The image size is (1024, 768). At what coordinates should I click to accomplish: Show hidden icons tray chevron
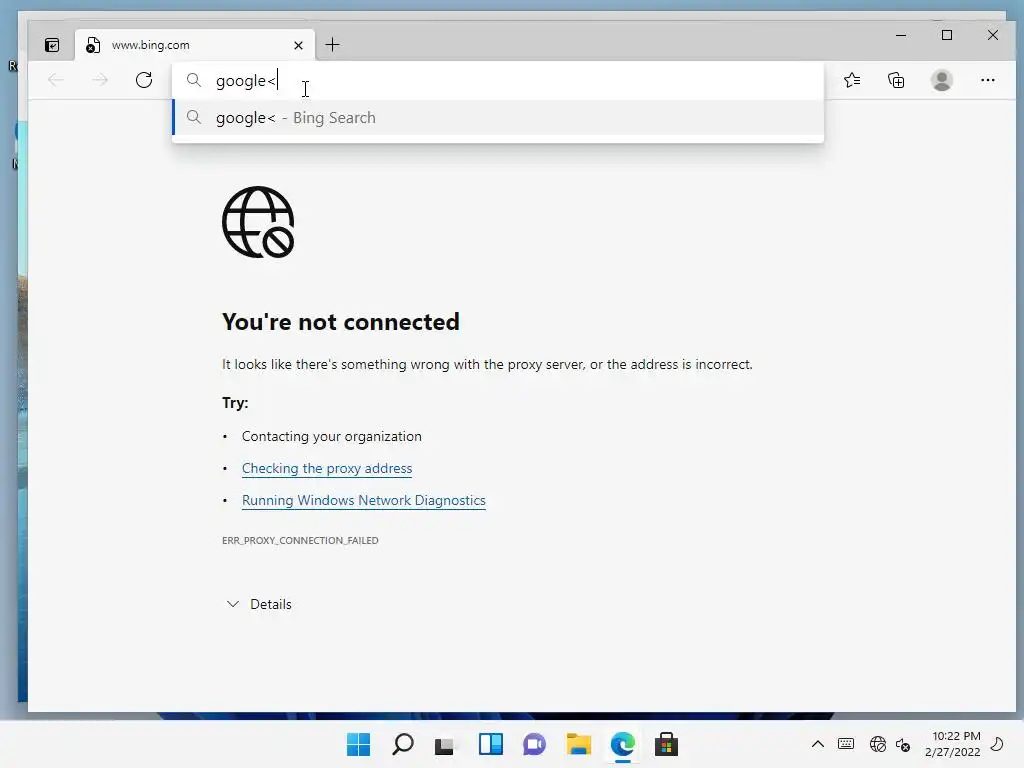coord(818,744)
